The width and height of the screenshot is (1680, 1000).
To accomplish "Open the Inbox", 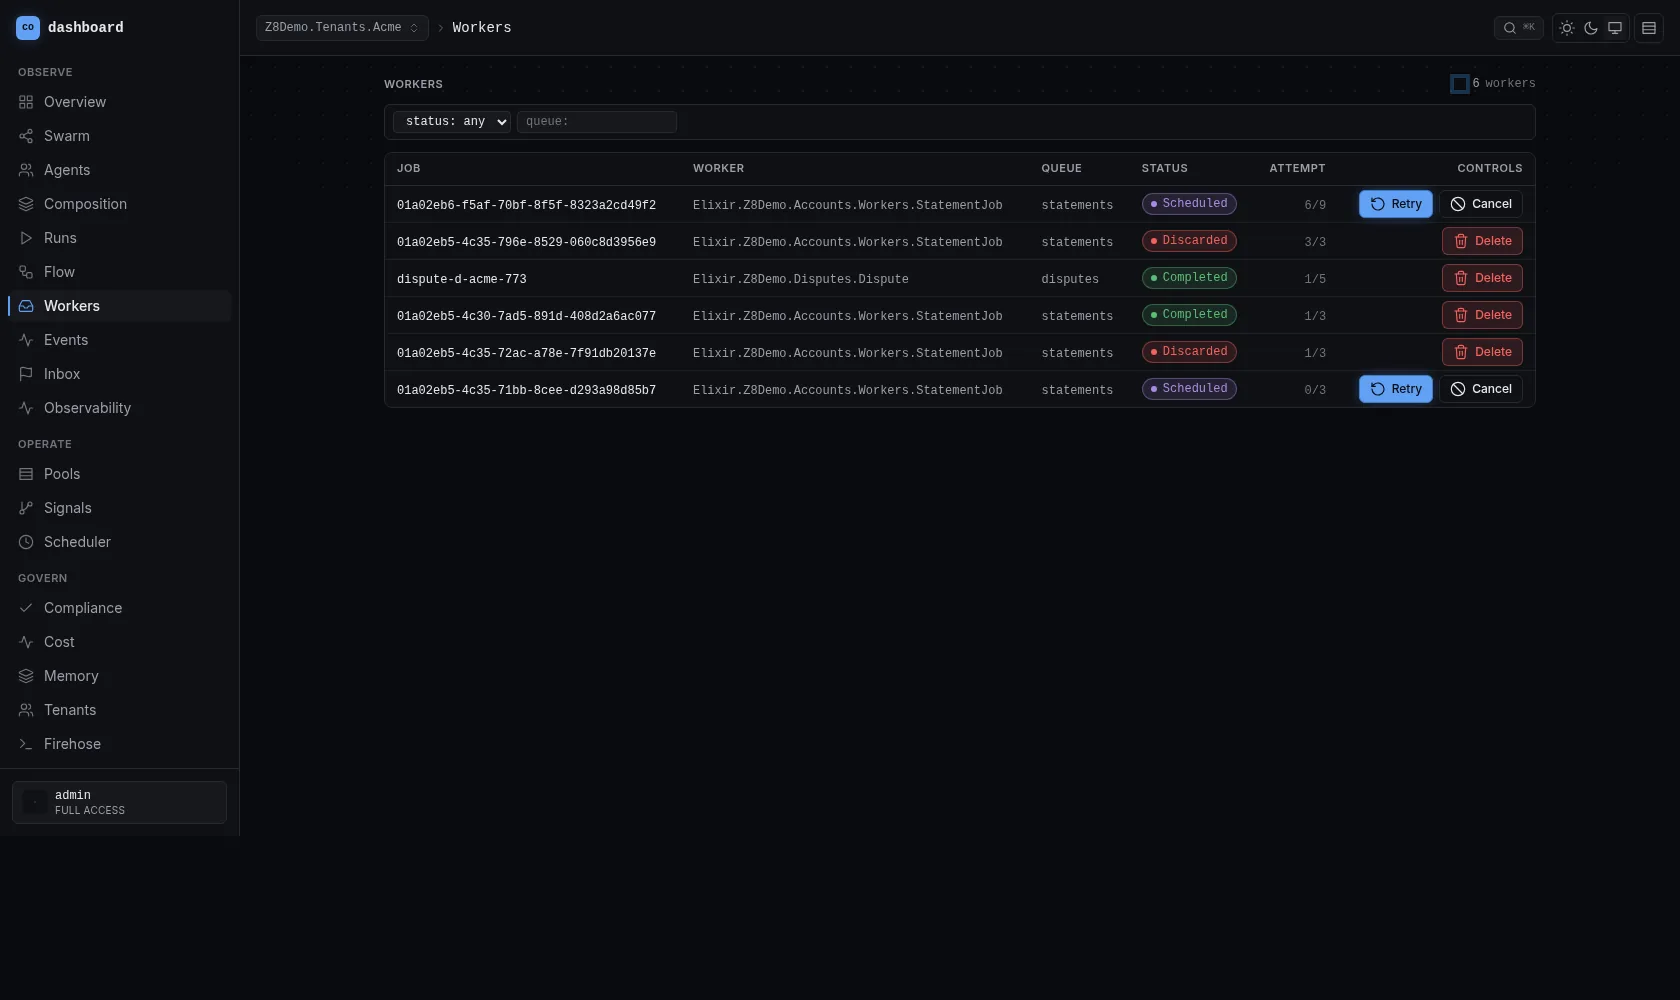I will (x=120, y=374).
